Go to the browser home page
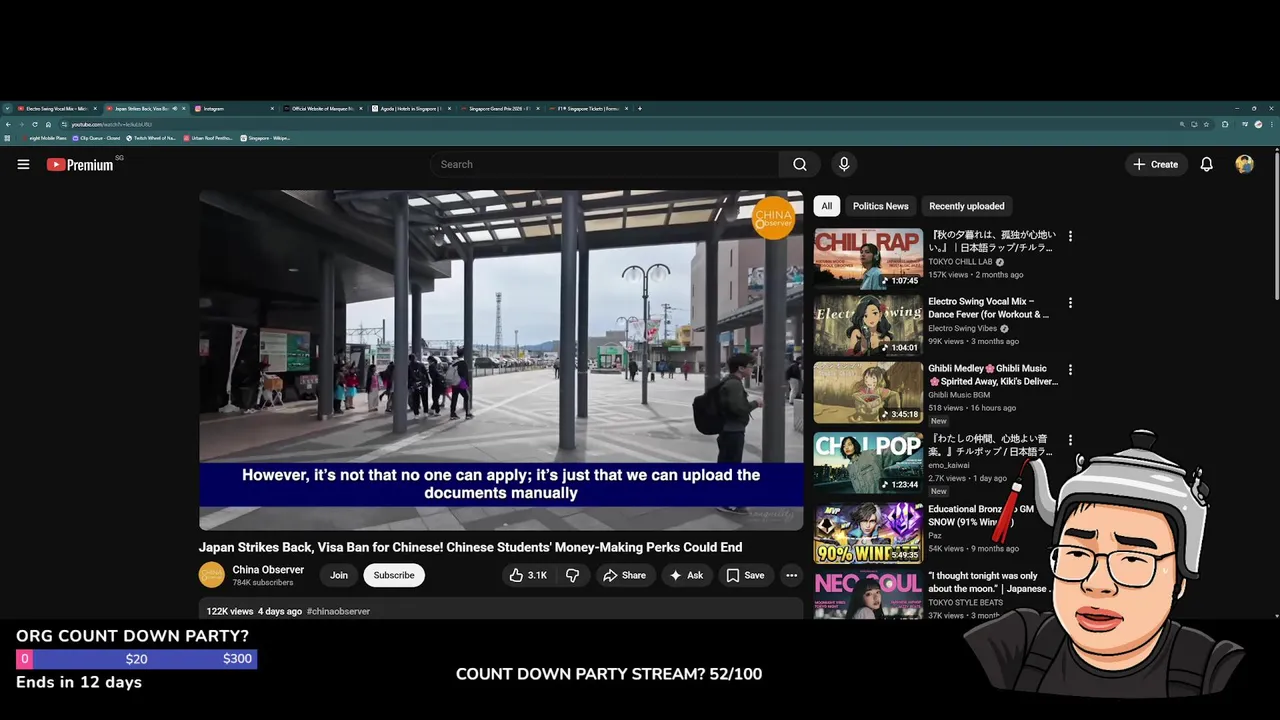The width and height of the screenshot is (1280, 720). (48, 124)
